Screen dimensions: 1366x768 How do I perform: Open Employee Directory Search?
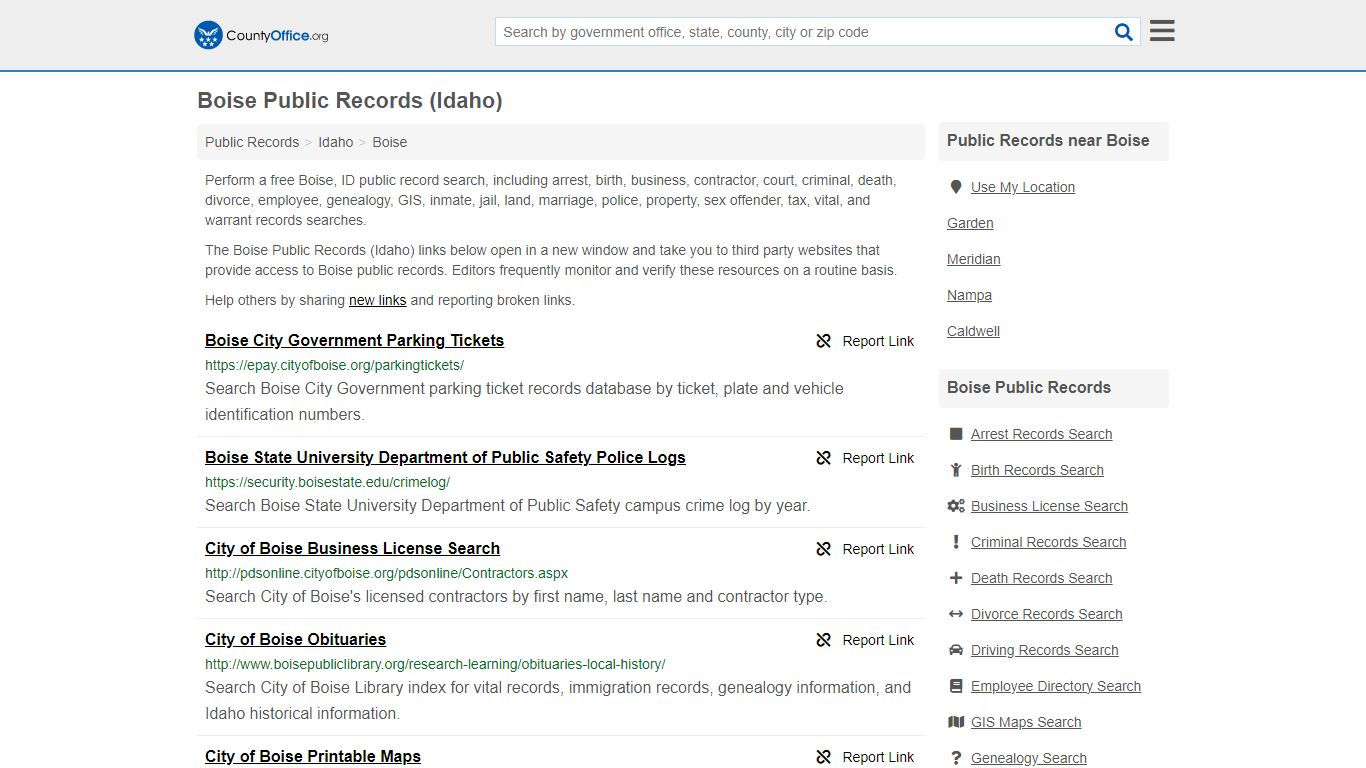tap(1056, 686)
